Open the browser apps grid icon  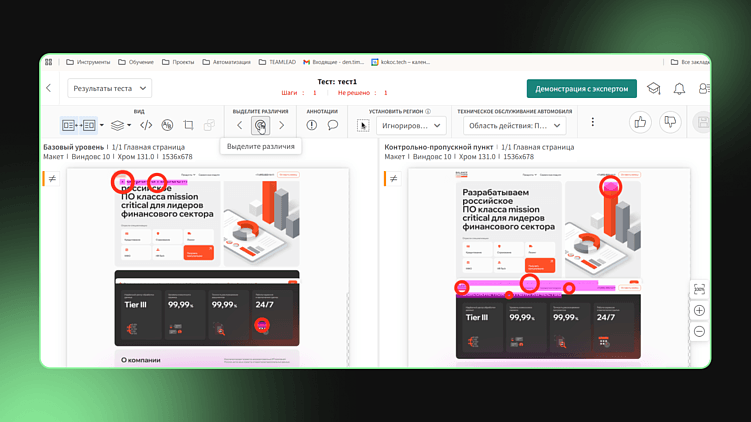click(48, 62)
